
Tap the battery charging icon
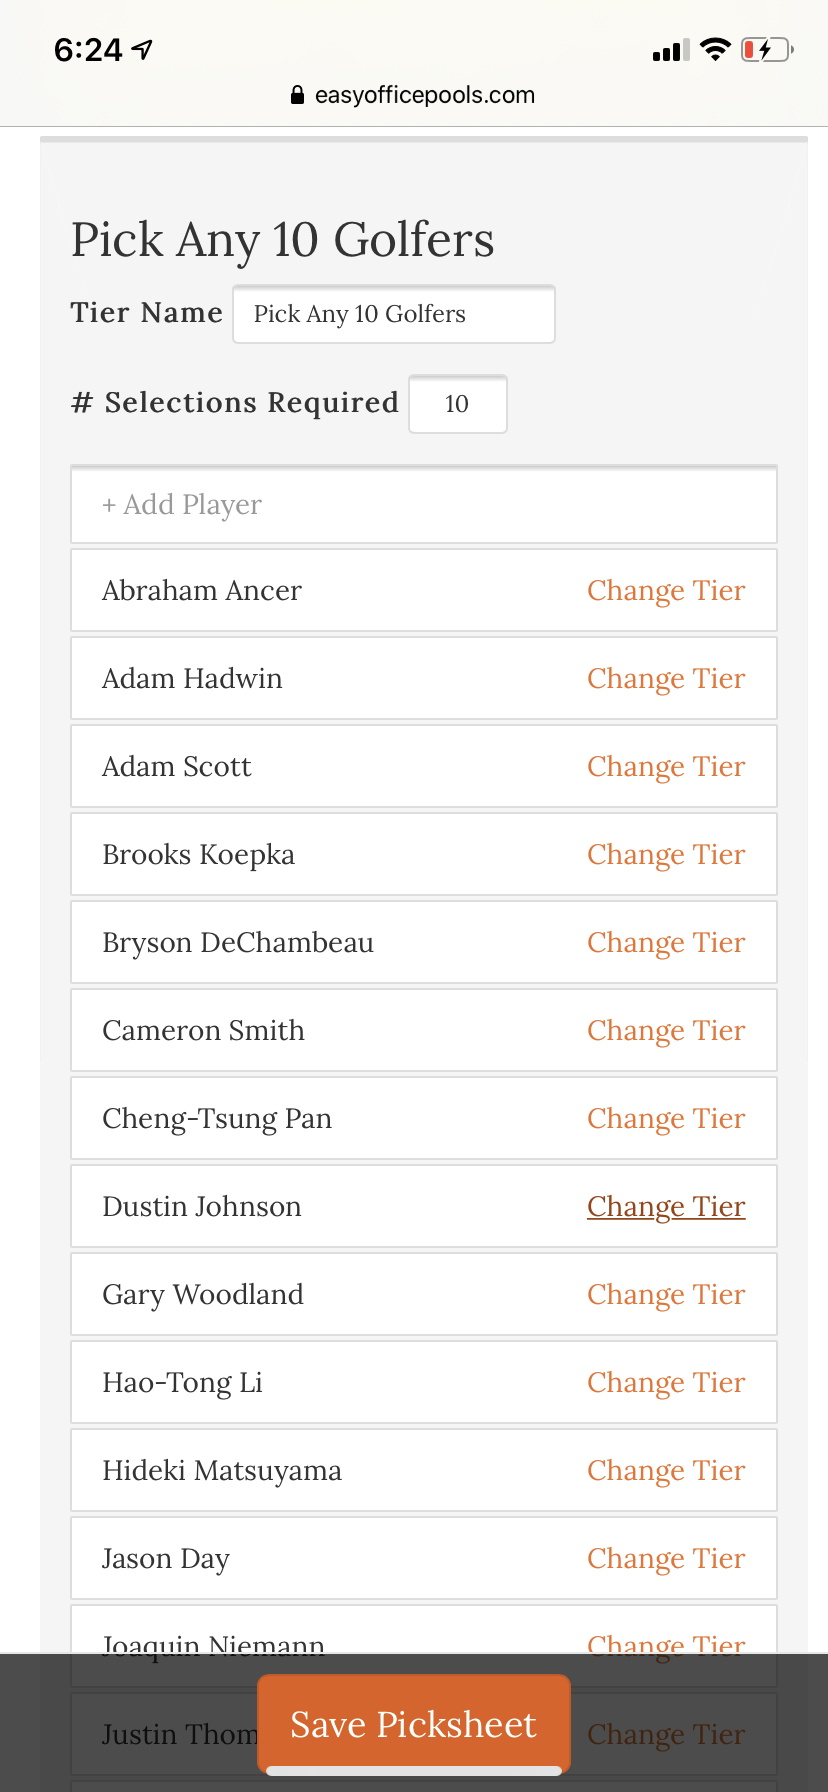[x=766, y=49]
